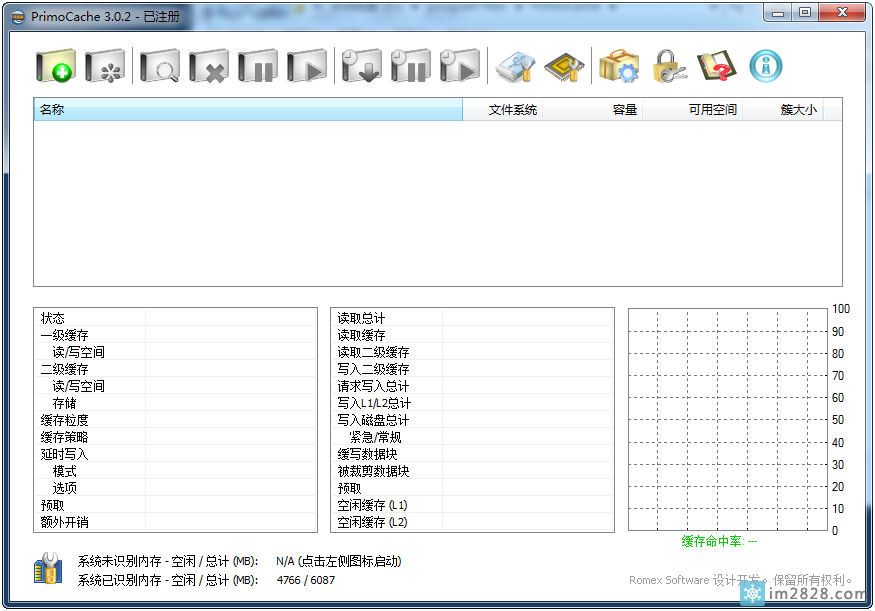Click the padlock and keys license icon

(x=669, y=67)
